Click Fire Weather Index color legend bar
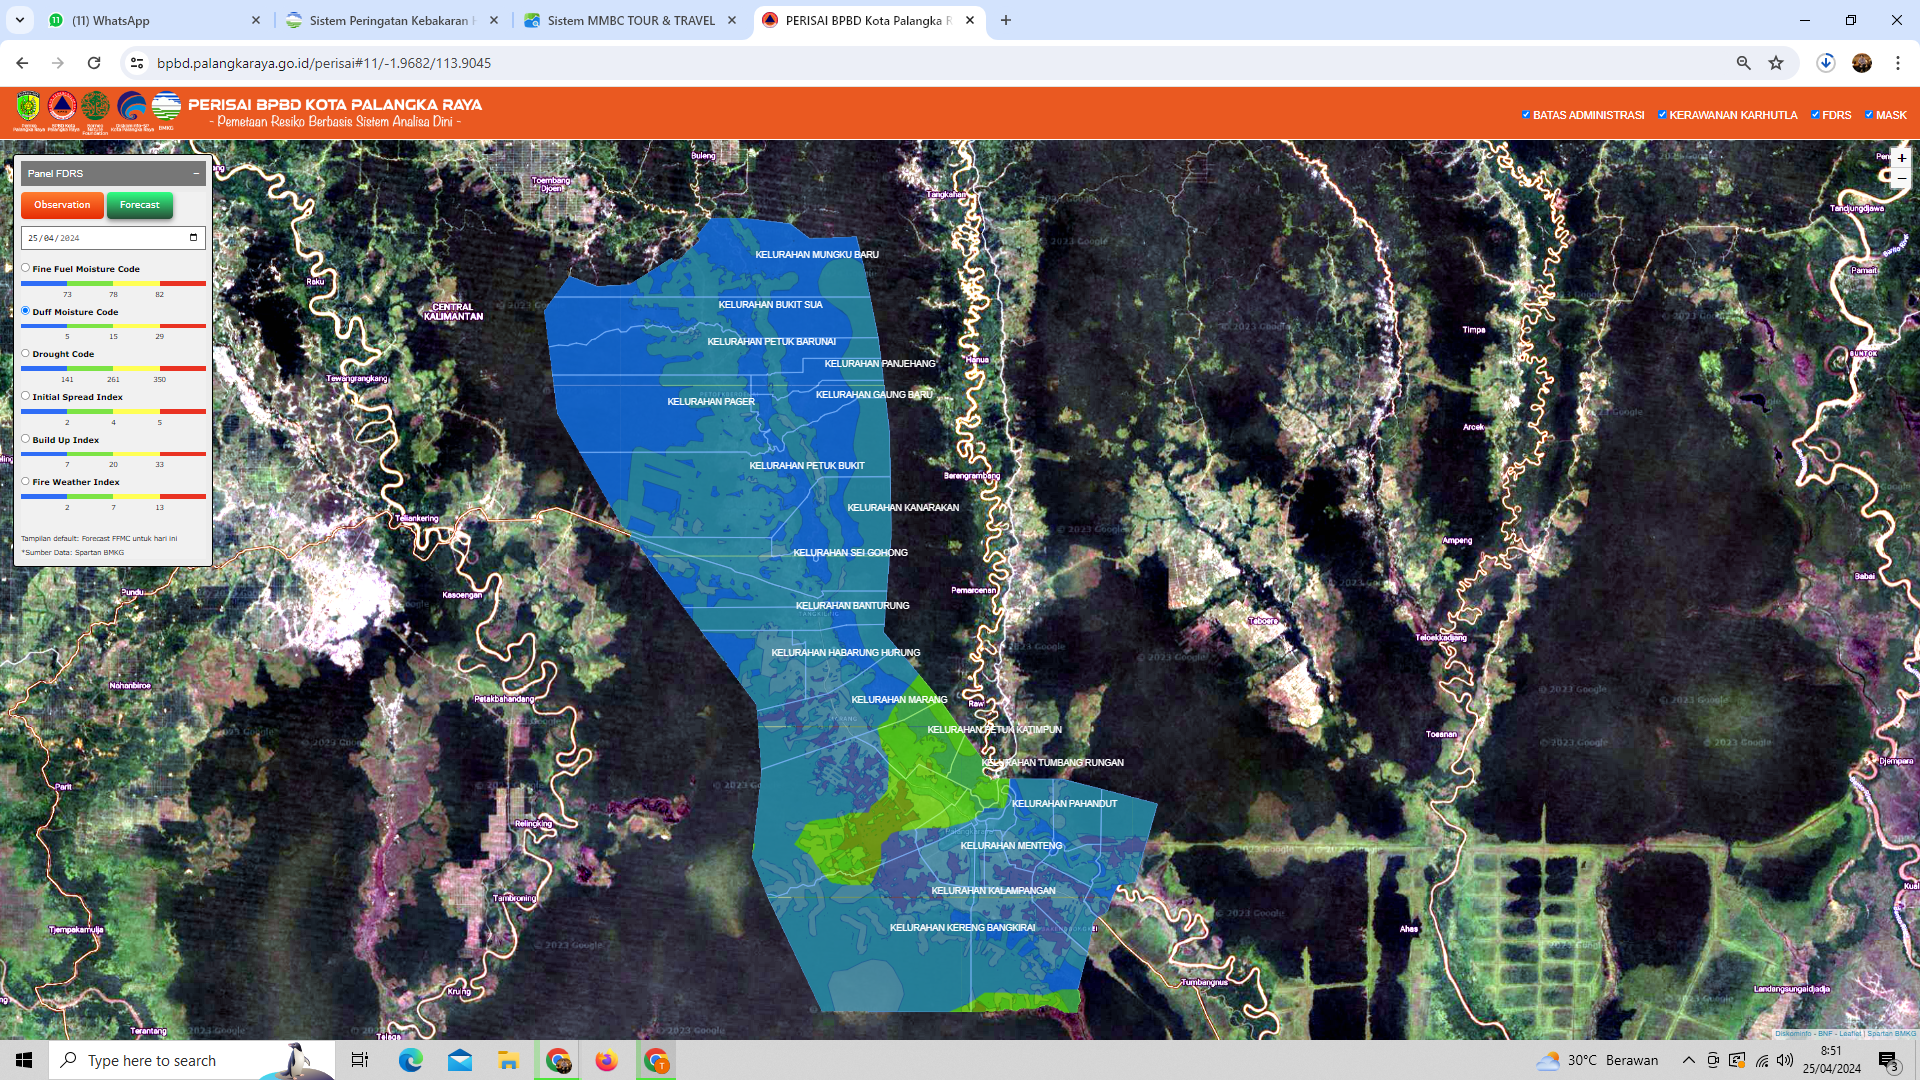 coord(113,497)
